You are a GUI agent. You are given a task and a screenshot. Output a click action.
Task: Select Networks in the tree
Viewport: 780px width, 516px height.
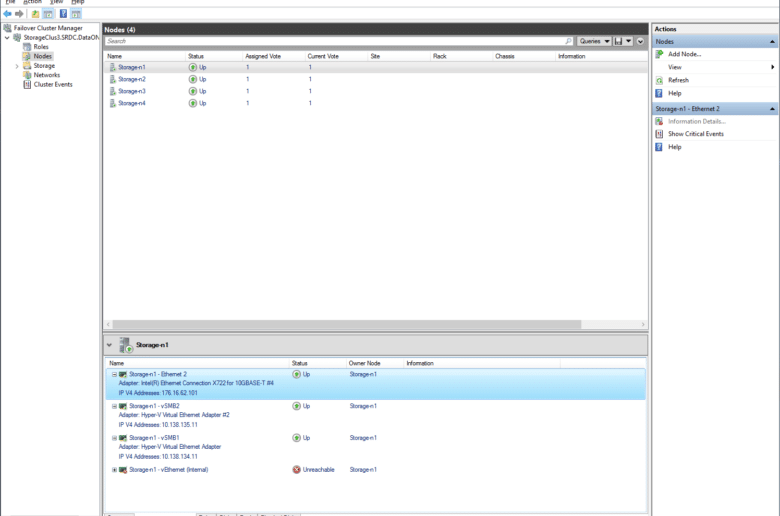(47, 75)
